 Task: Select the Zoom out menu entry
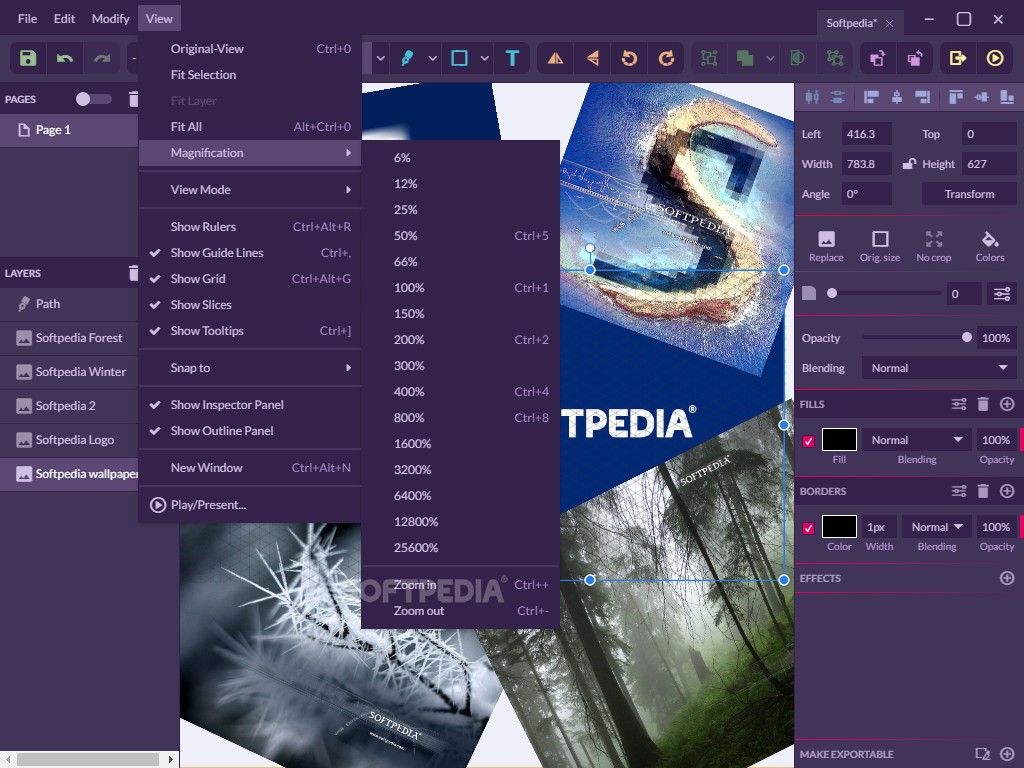pyautogui.click(x=461, y=611)
